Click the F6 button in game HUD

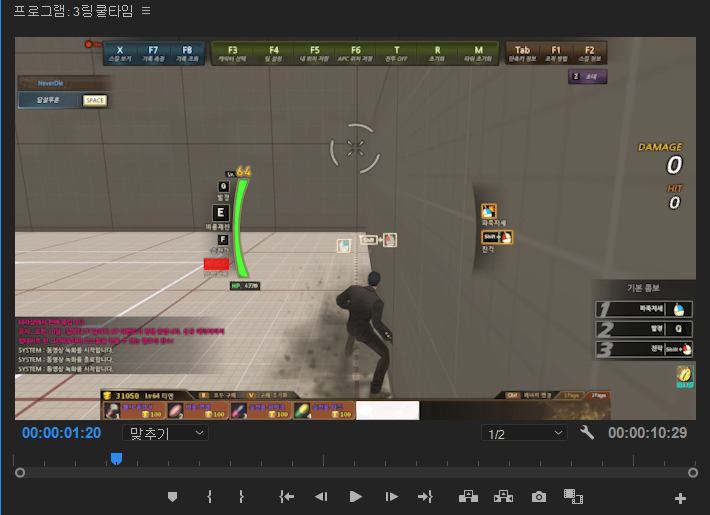[356, 53]
